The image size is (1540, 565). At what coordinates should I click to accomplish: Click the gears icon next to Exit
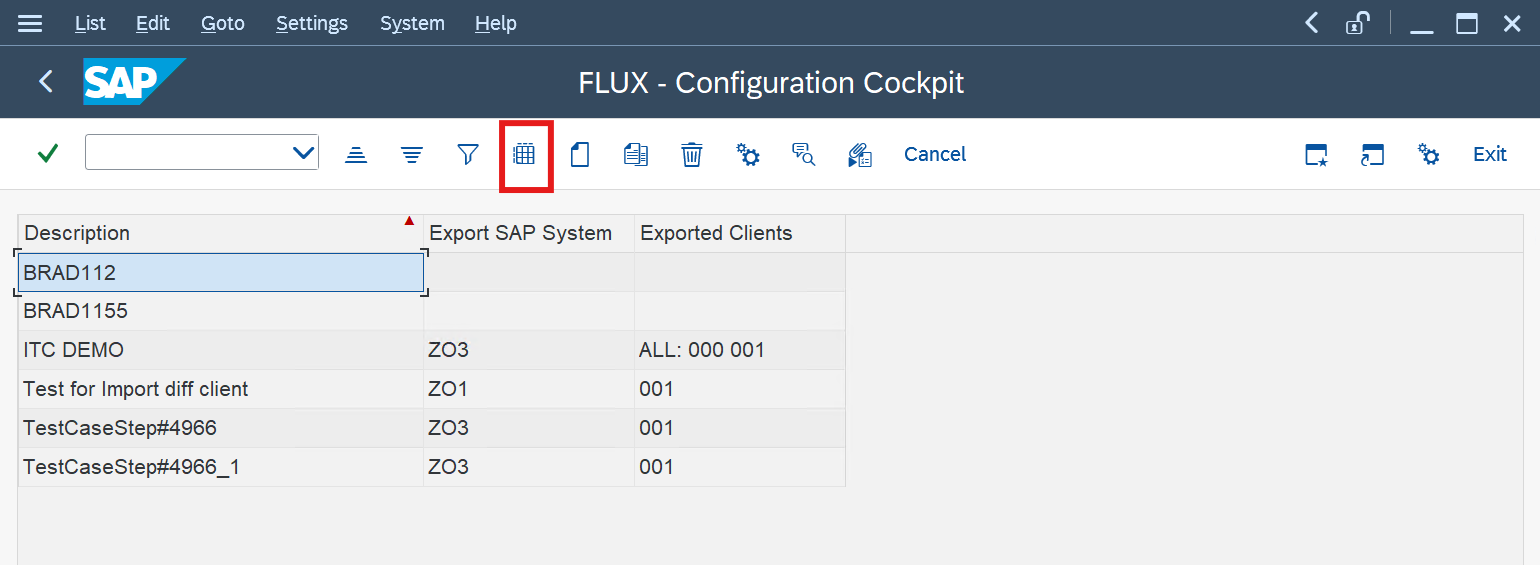tap(1429, 154)
